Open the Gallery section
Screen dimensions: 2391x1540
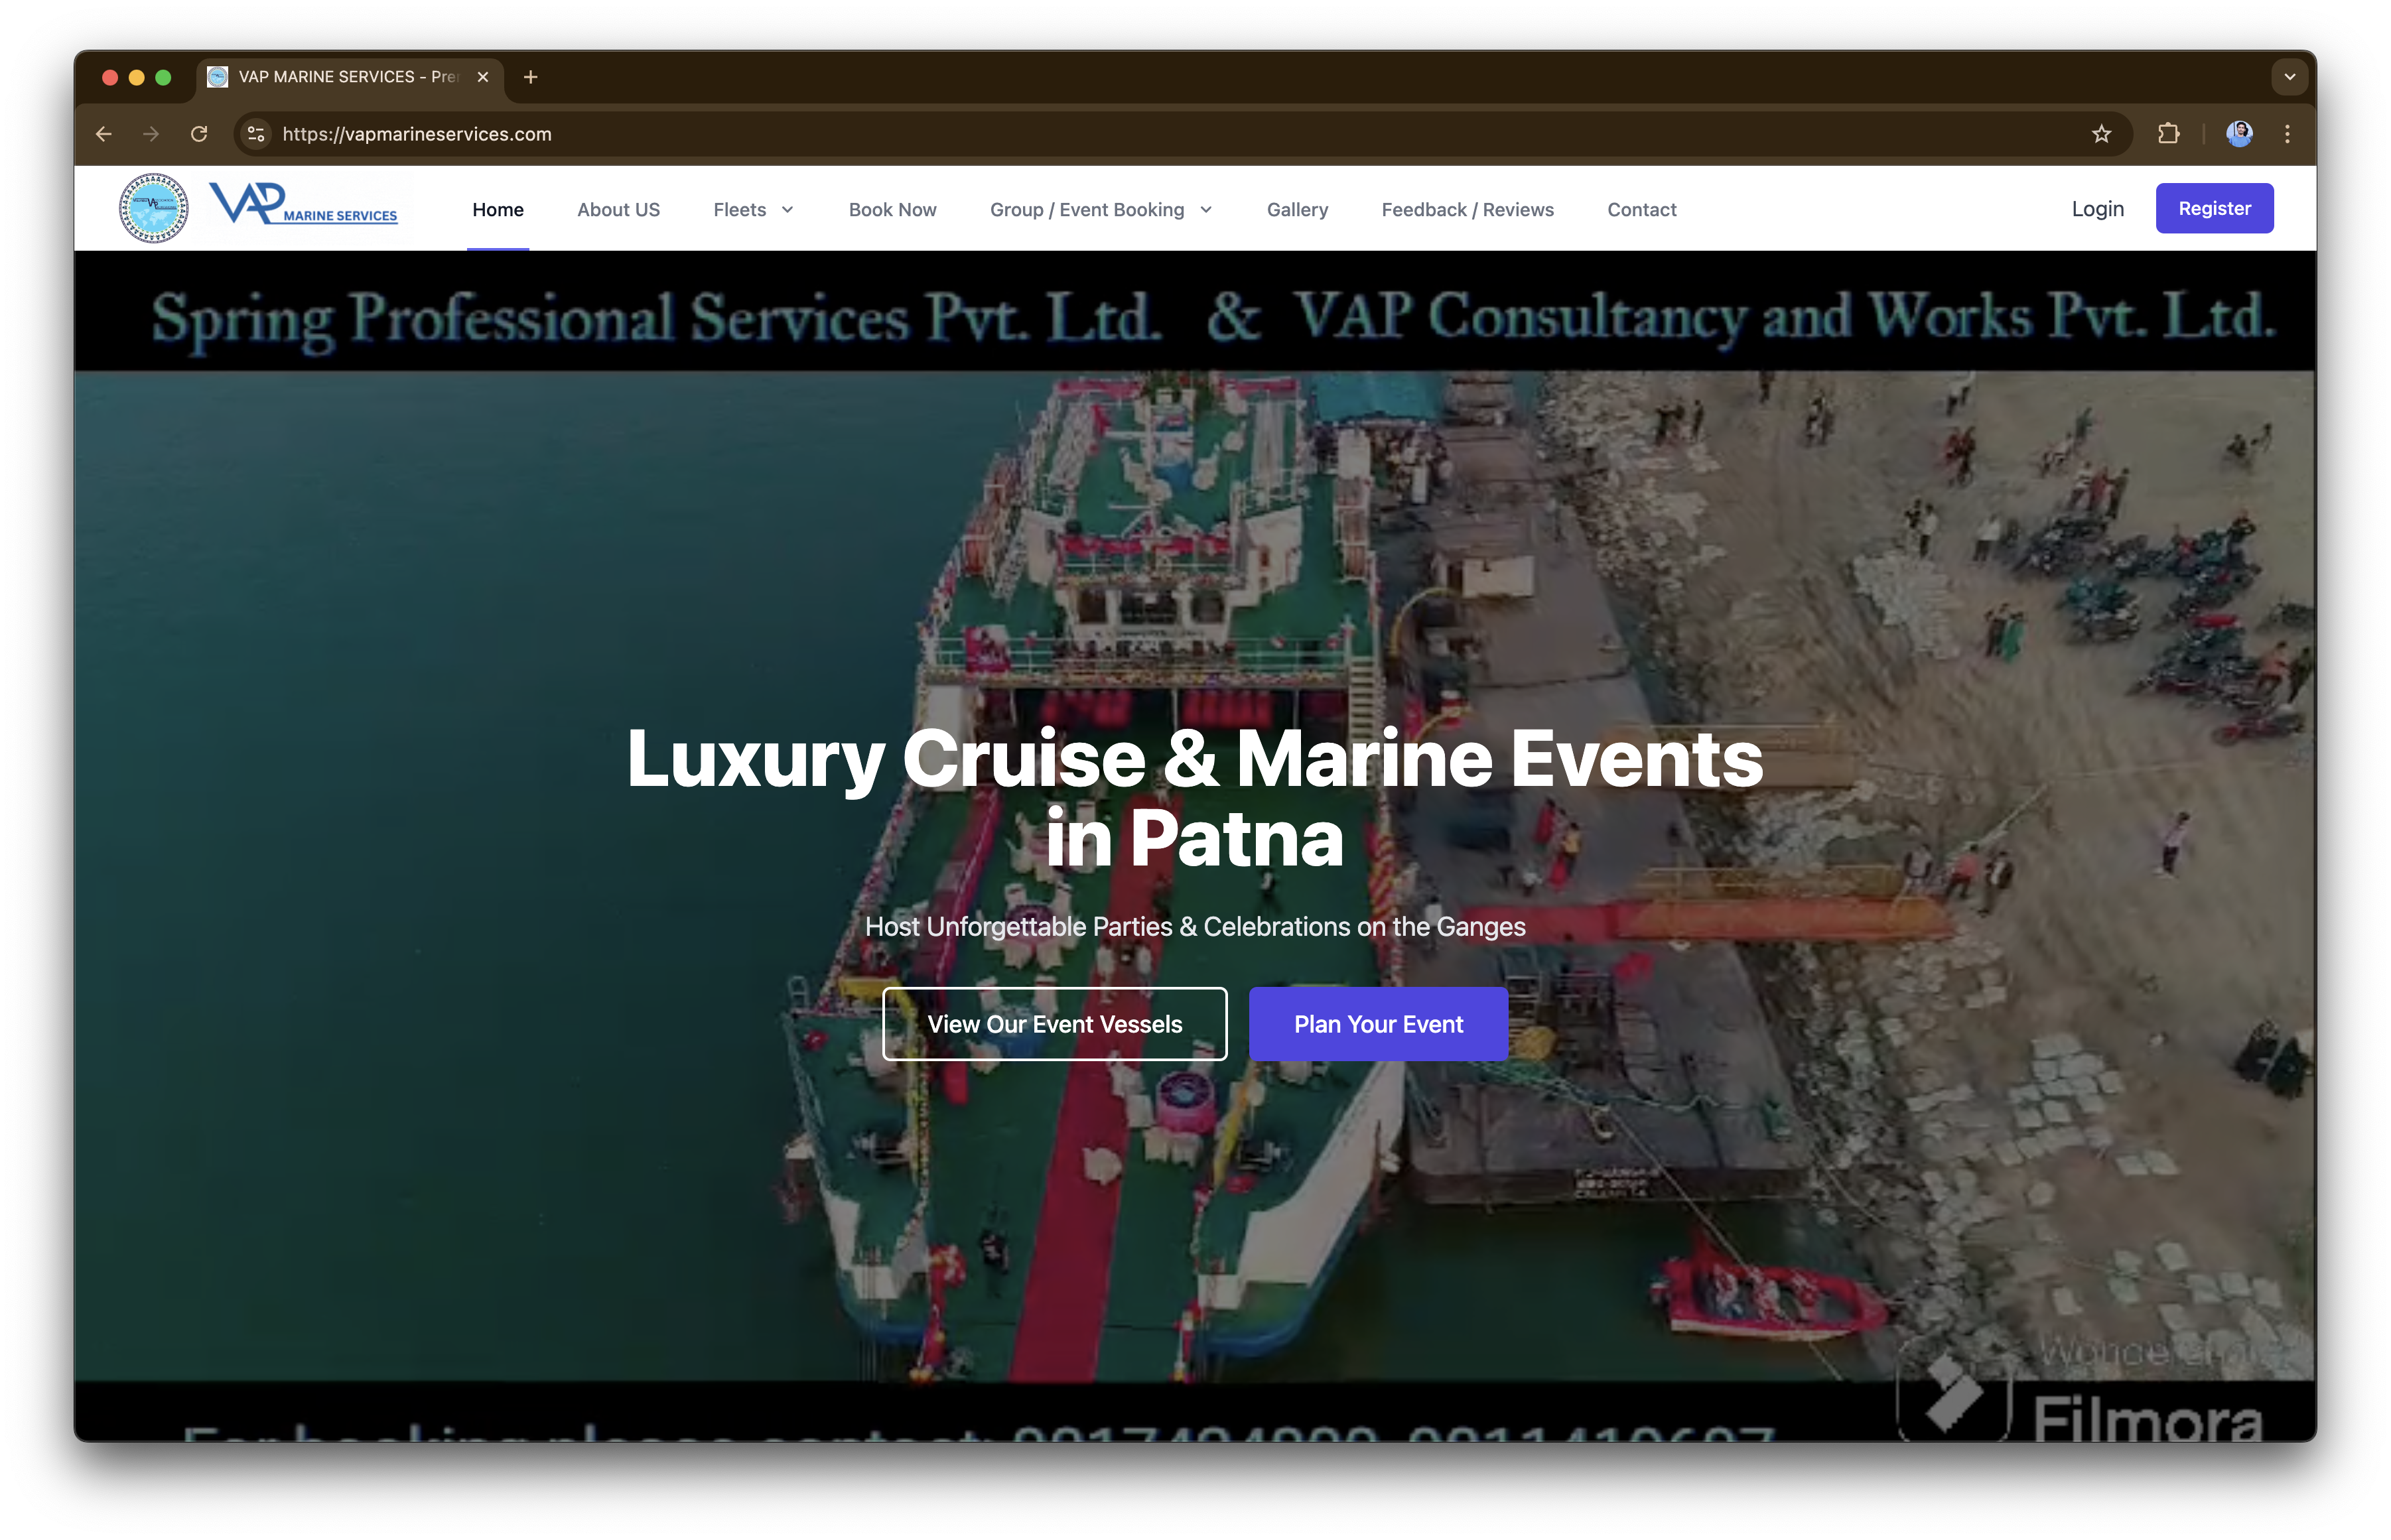coord(1297,210)
